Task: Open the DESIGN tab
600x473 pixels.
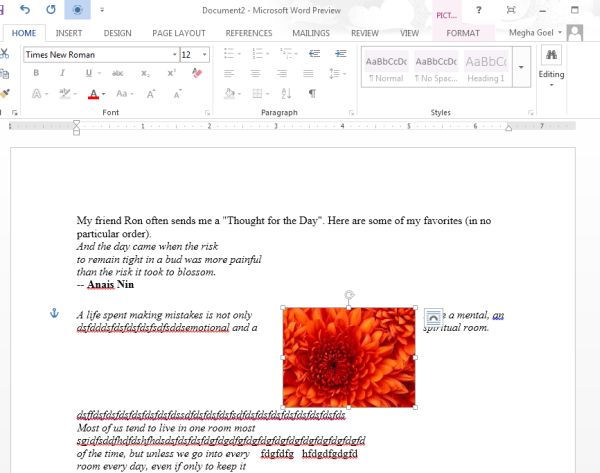Action: pos(117,33)
